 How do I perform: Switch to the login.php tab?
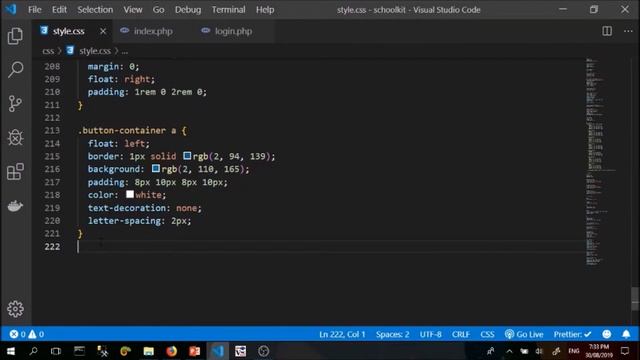pos(233,31)
